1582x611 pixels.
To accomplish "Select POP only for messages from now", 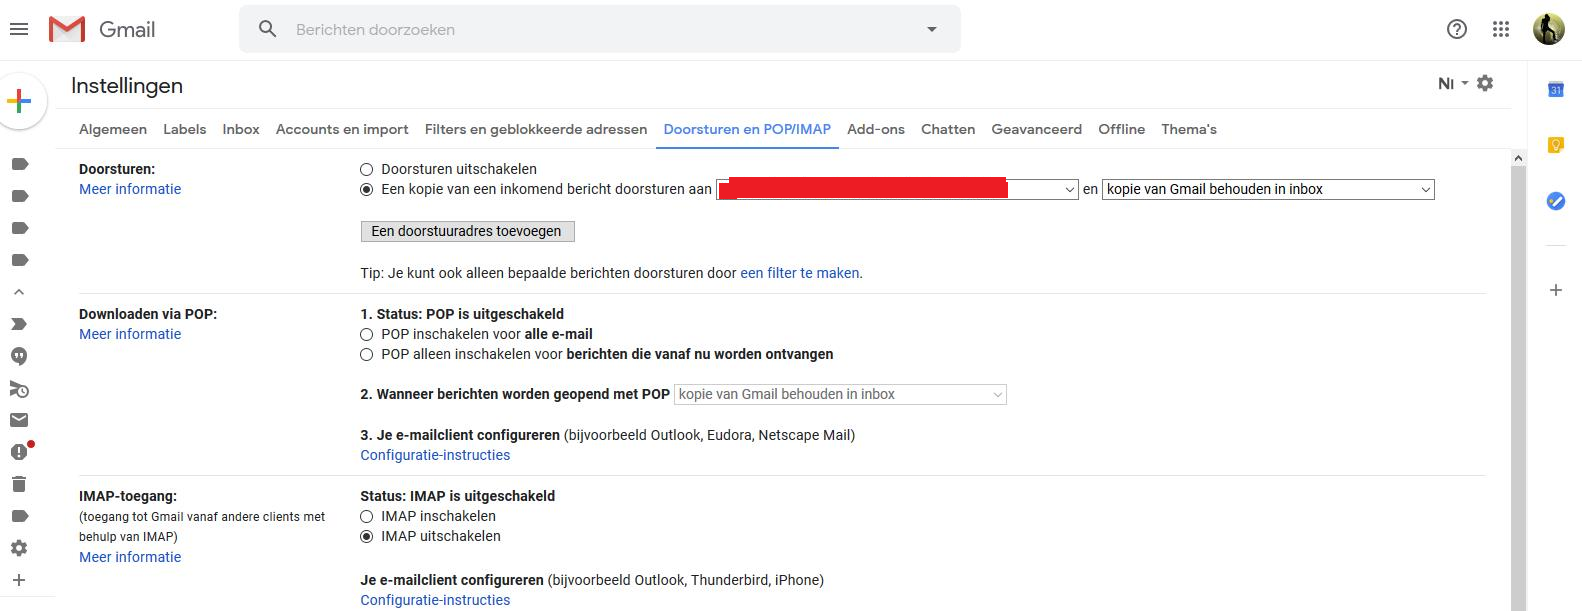I will pyautogui.click(x=366, y=355).
